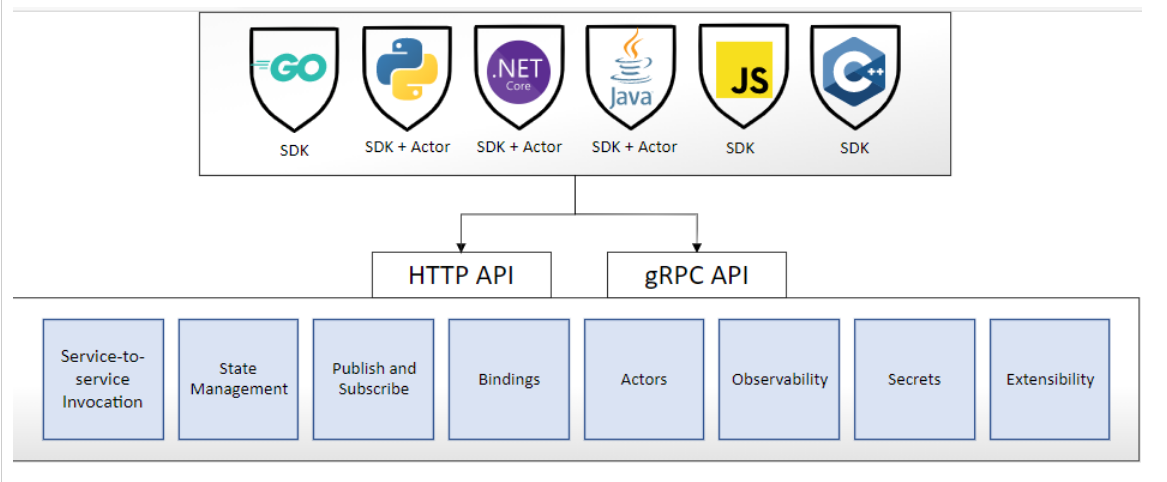Select the Java logo shield
Screen dimensions: 1167x482
pos(631,77)
